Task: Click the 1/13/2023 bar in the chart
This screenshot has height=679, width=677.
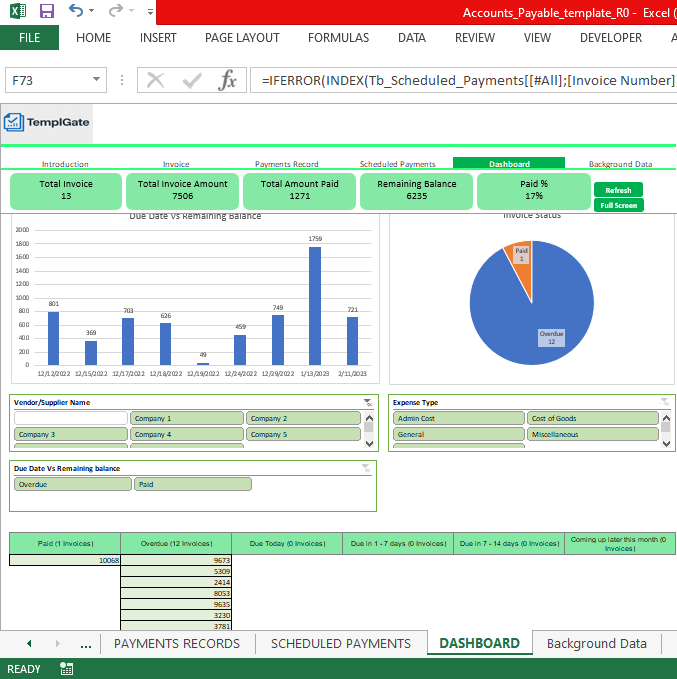Action: point(315,306)
